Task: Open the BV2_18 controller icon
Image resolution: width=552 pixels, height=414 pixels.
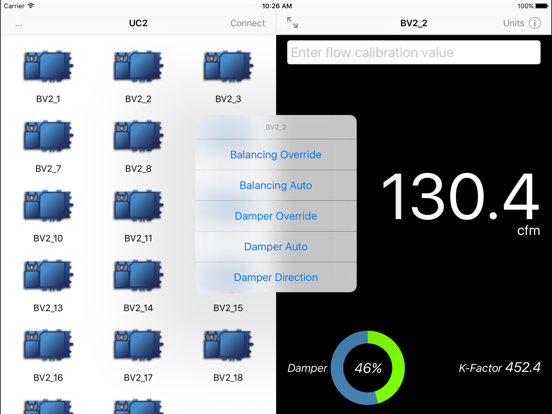Action: (228, 345)
